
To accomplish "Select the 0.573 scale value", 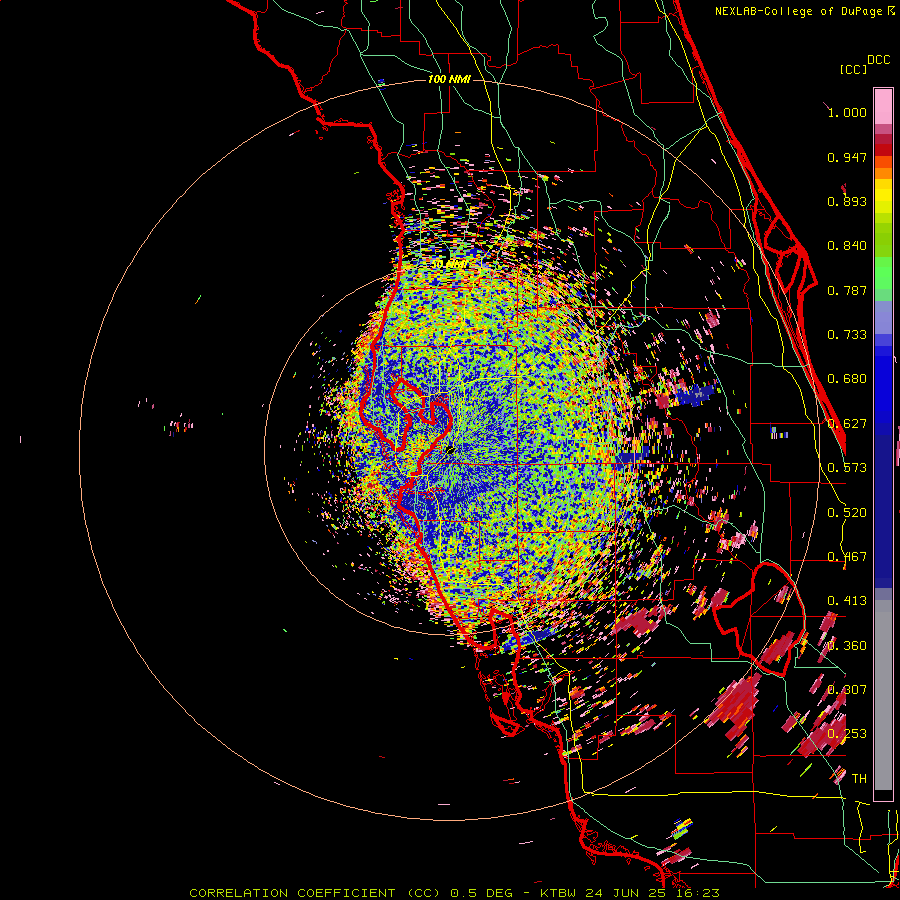I will pyautogui.click(x=847, y=468).
